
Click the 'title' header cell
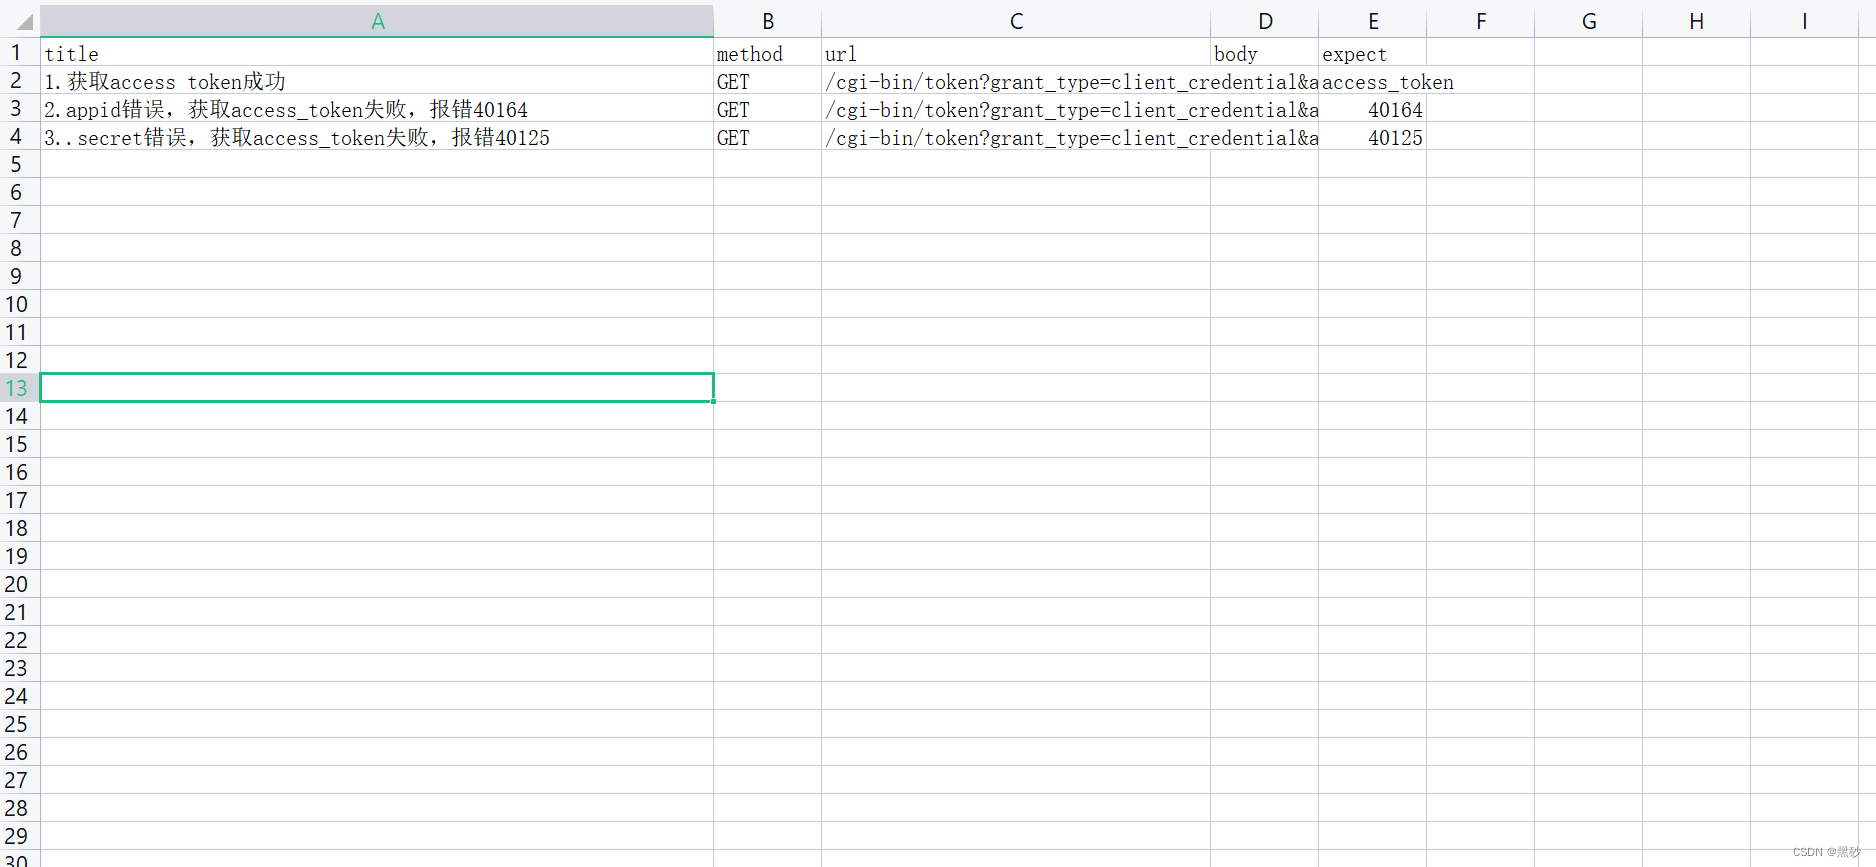click(x=377, y=53)
